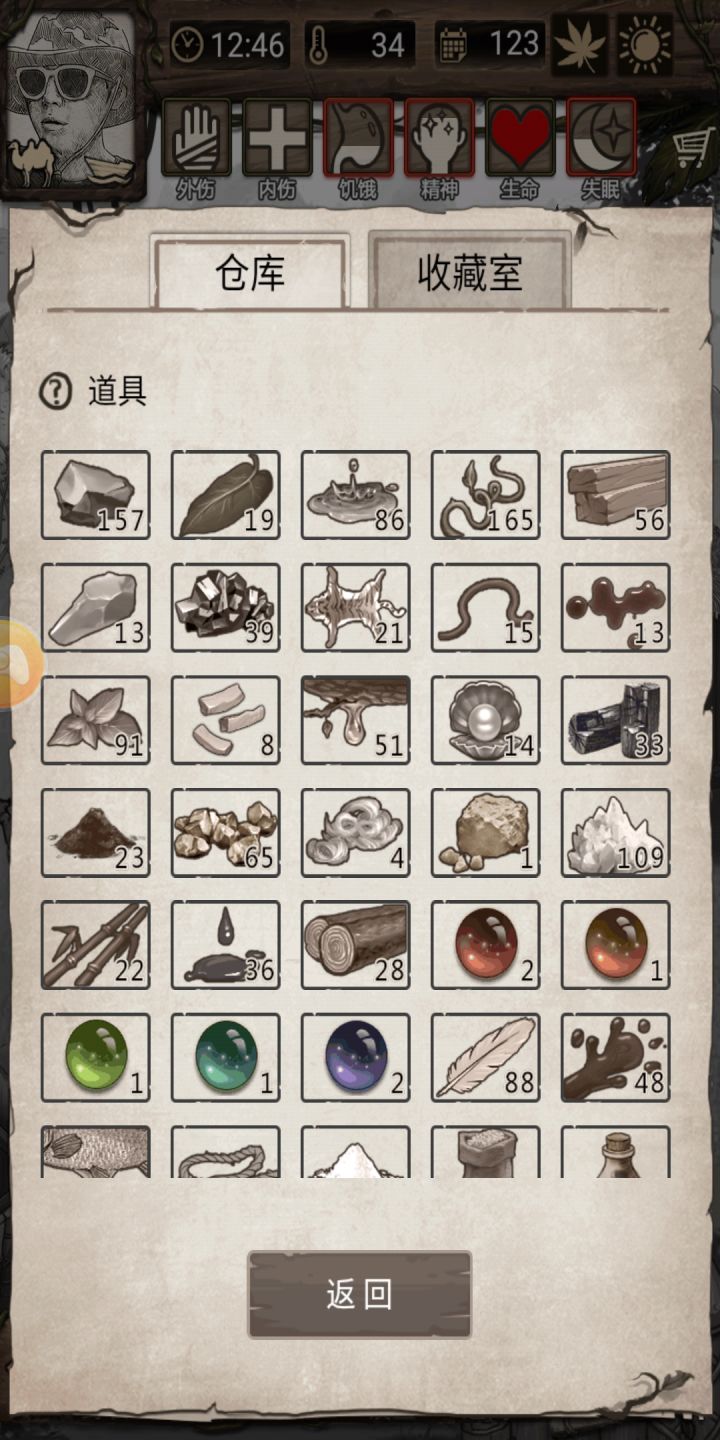Tap the 精神 head status icon
This screenshot has width=720, height=1440.
(439, 137)
